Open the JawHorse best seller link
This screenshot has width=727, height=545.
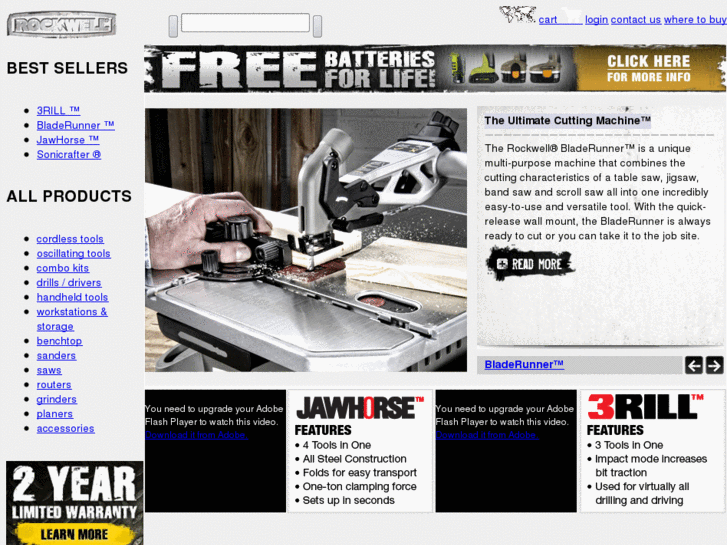(x=68, y=140)
